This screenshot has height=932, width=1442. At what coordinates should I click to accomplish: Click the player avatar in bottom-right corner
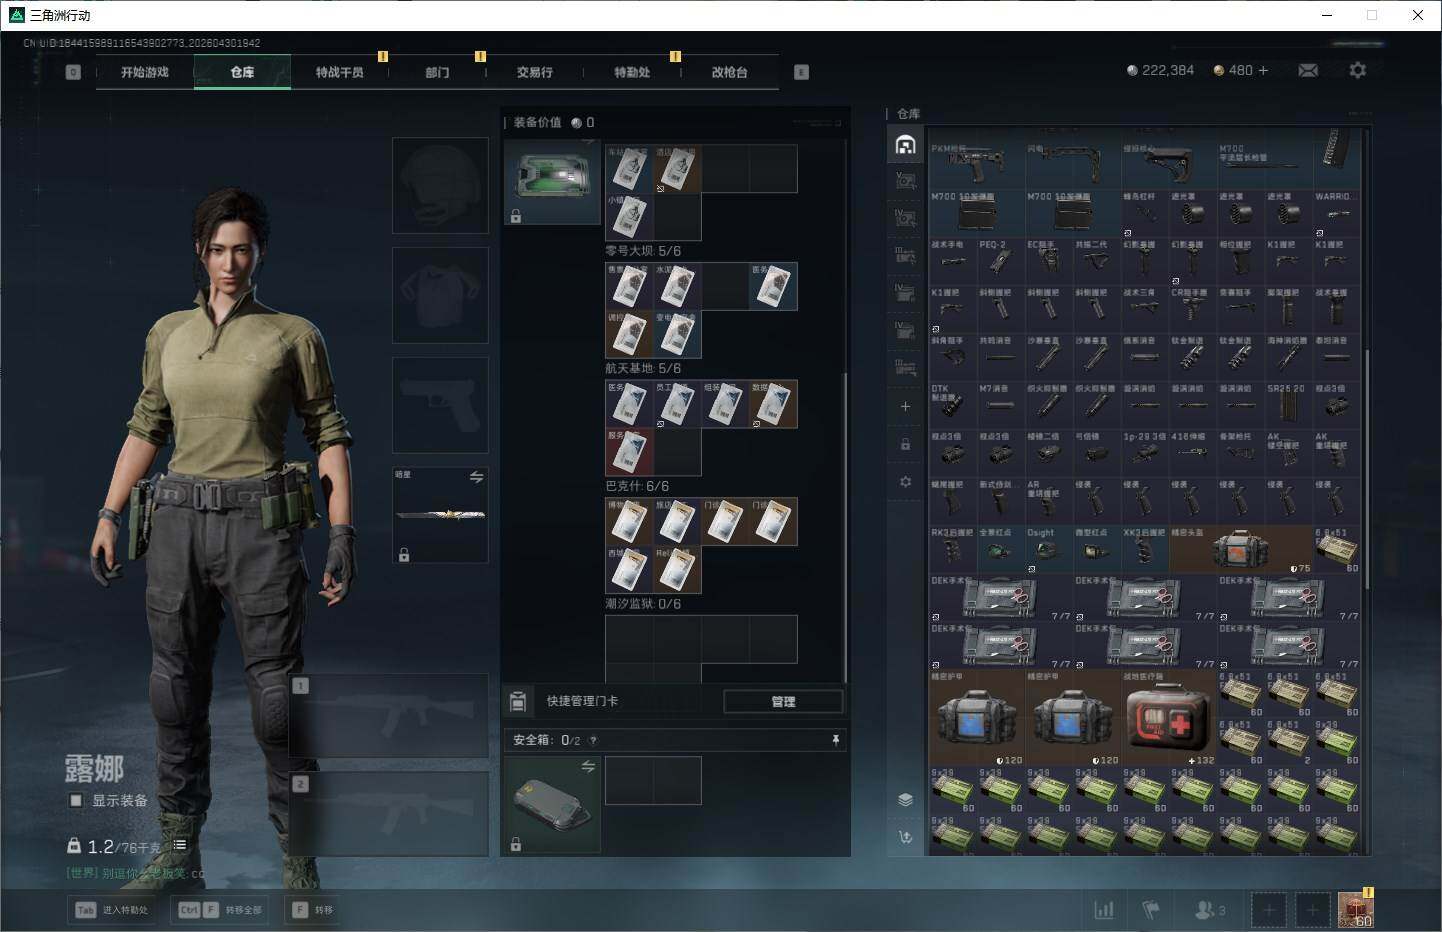(1356, 908)
